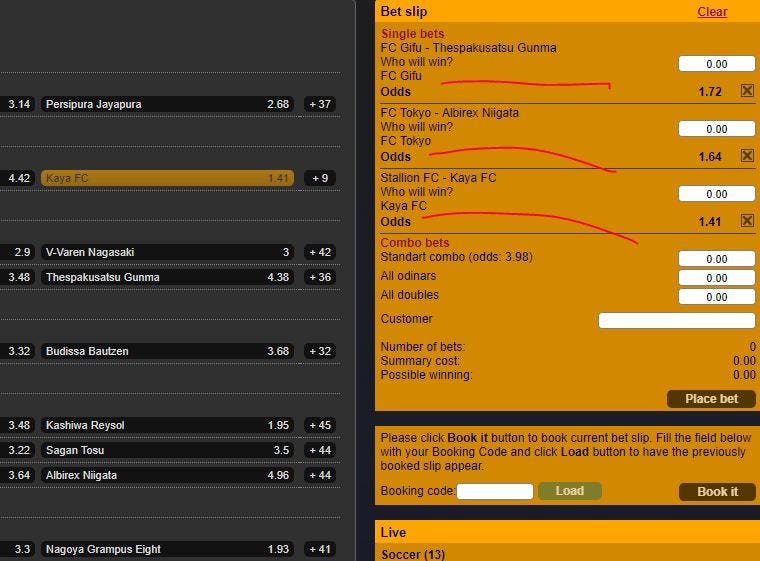Expand +44 markets for Sagan Tosu
This screenshot has height=561, width=760.
coord(320,450)
